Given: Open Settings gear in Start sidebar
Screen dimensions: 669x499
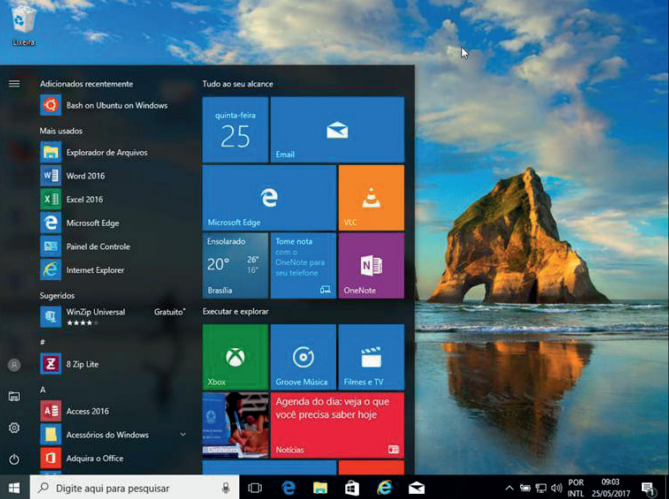Looking at the screenshot, I should (x=14, y=428).
